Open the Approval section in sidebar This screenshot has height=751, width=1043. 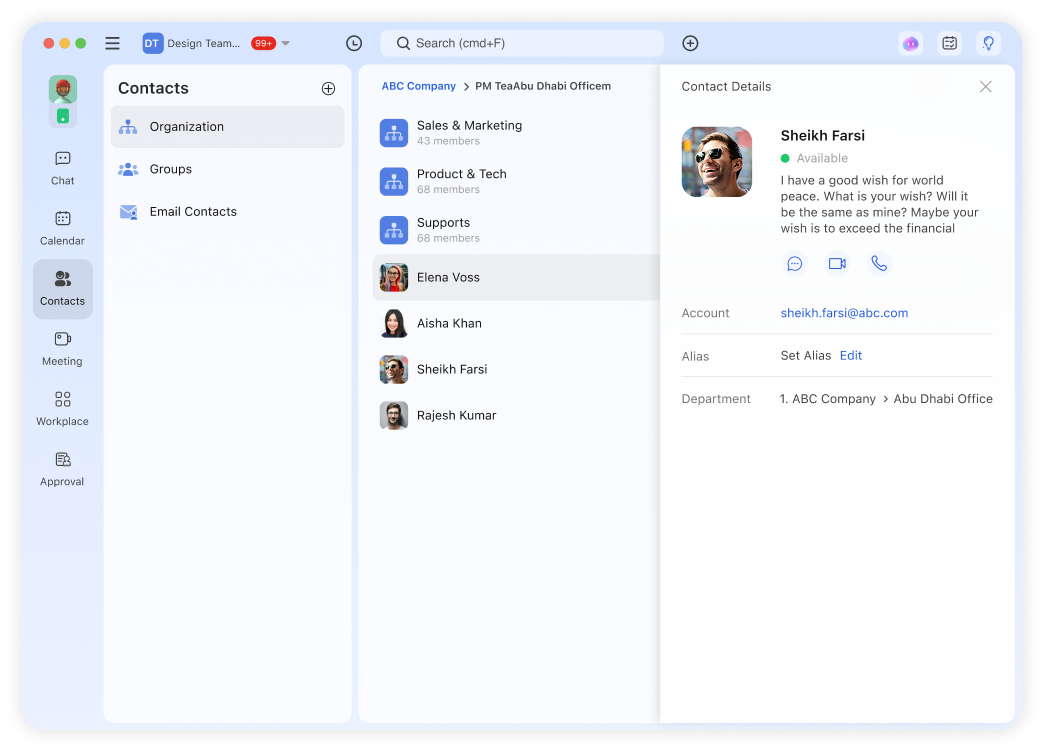pyautogui.click(x=63, y=468)
